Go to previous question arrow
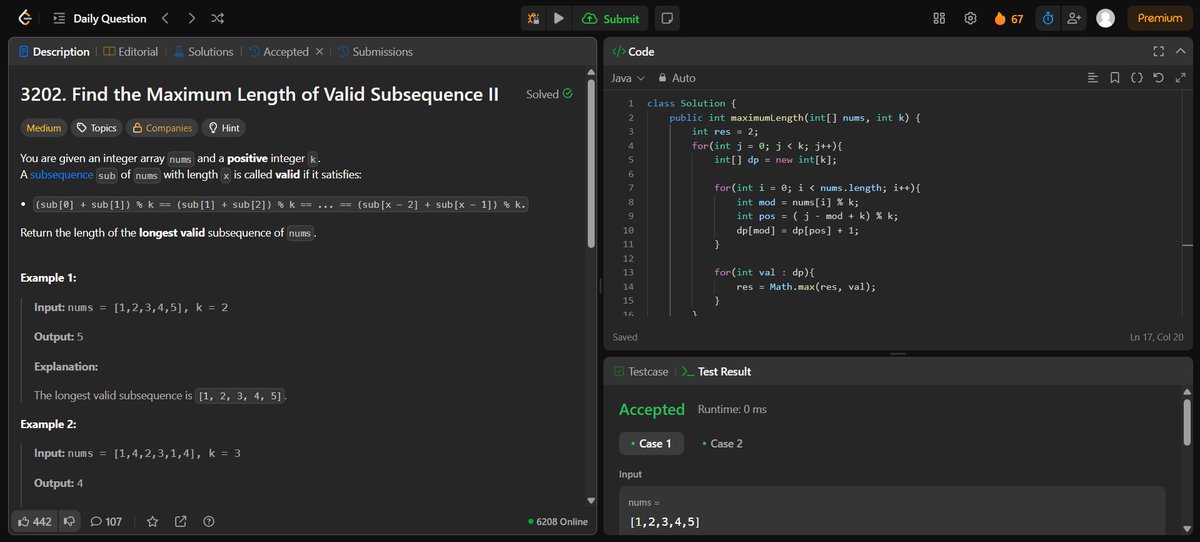This screenshot has width=1200, height=542. point(166,18)
